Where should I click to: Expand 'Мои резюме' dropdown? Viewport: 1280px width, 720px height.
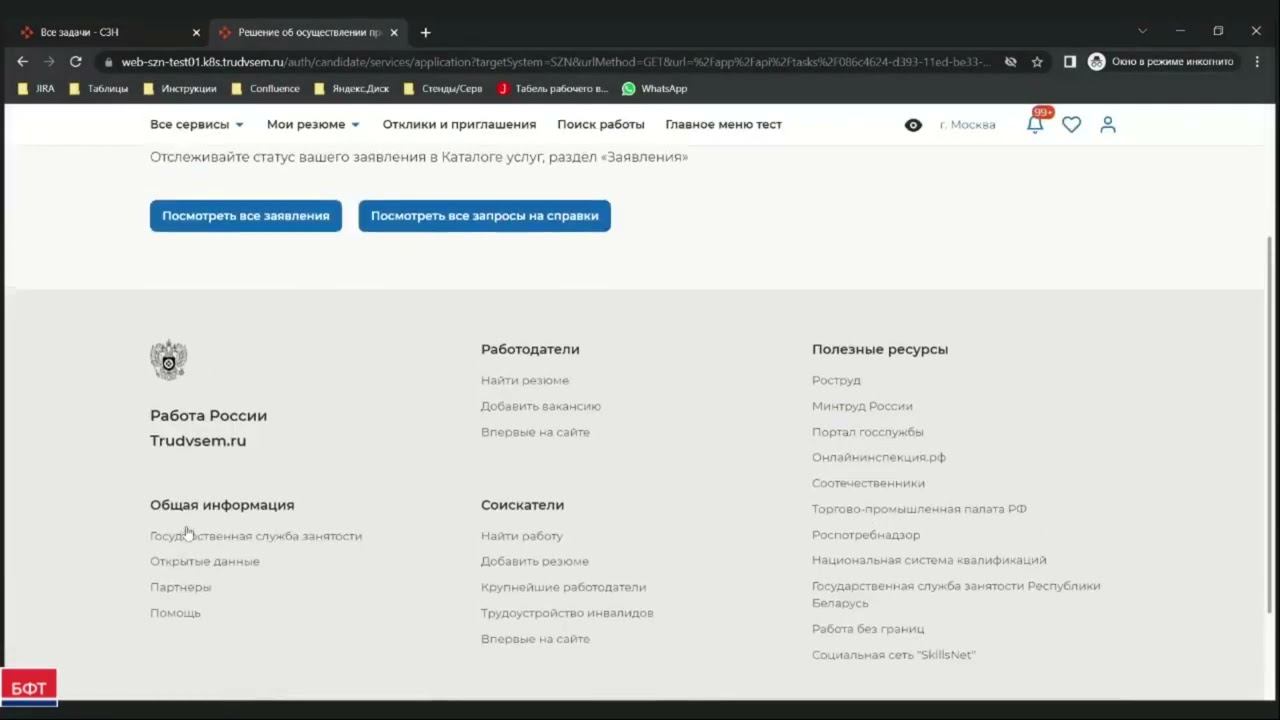313,124
